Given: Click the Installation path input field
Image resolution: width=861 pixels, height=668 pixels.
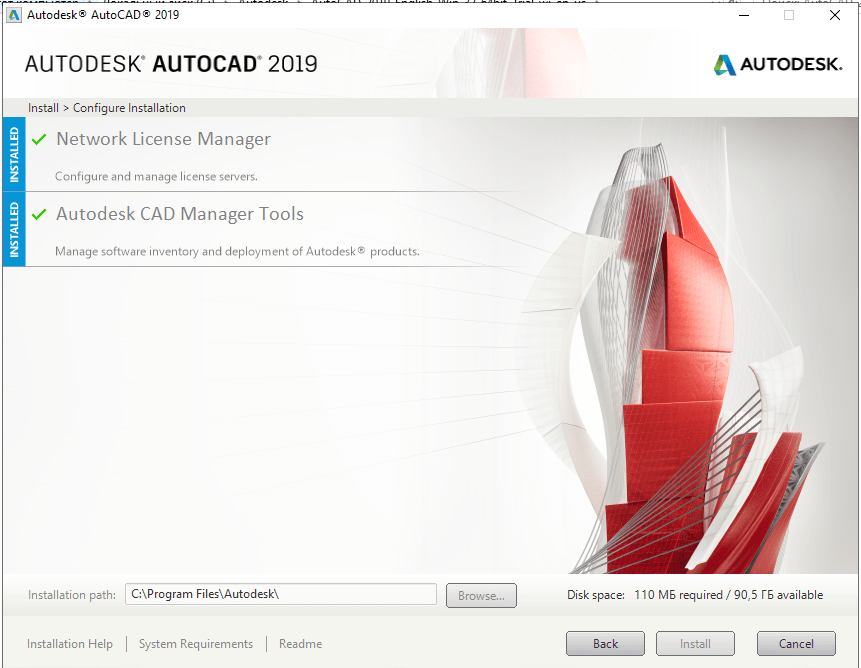Looking at the screenshot, I should click(281, 594).
